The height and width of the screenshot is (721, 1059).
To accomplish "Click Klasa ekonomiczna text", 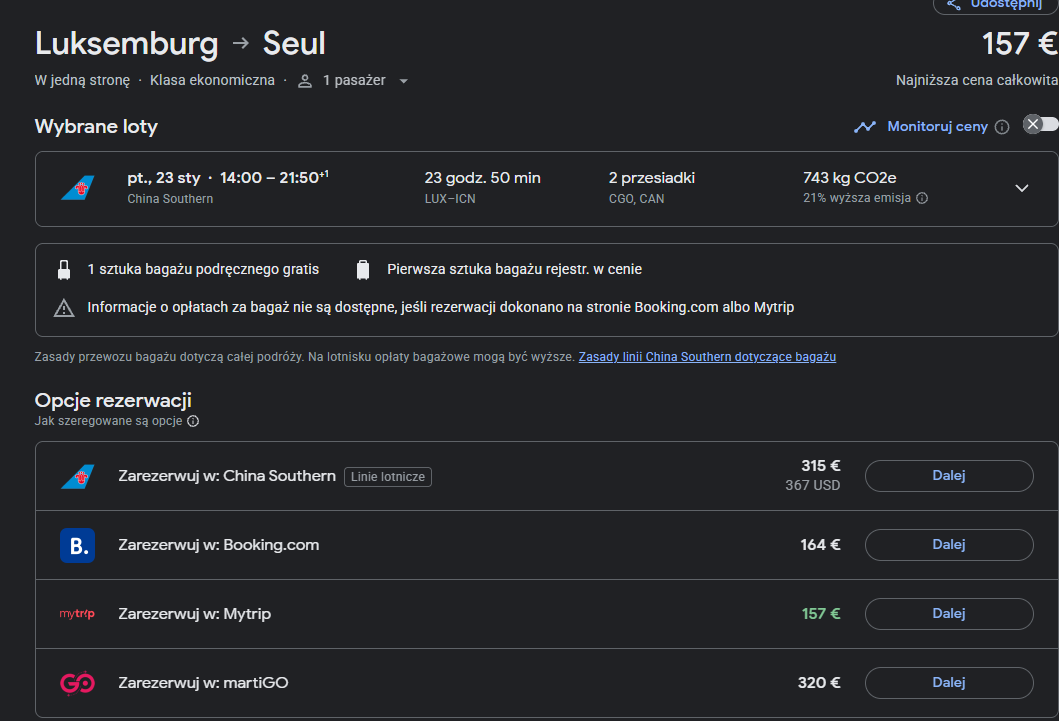I will coord(212,80).
